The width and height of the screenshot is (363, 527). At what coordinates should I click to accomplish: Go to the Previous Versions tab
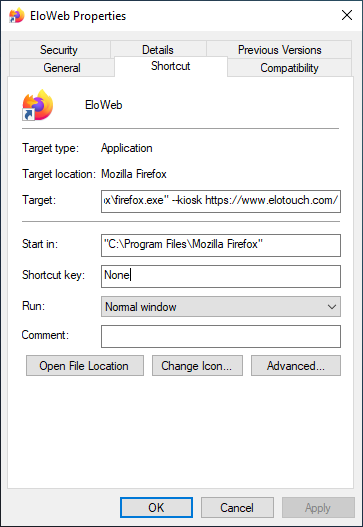click(x=279, y=50)
